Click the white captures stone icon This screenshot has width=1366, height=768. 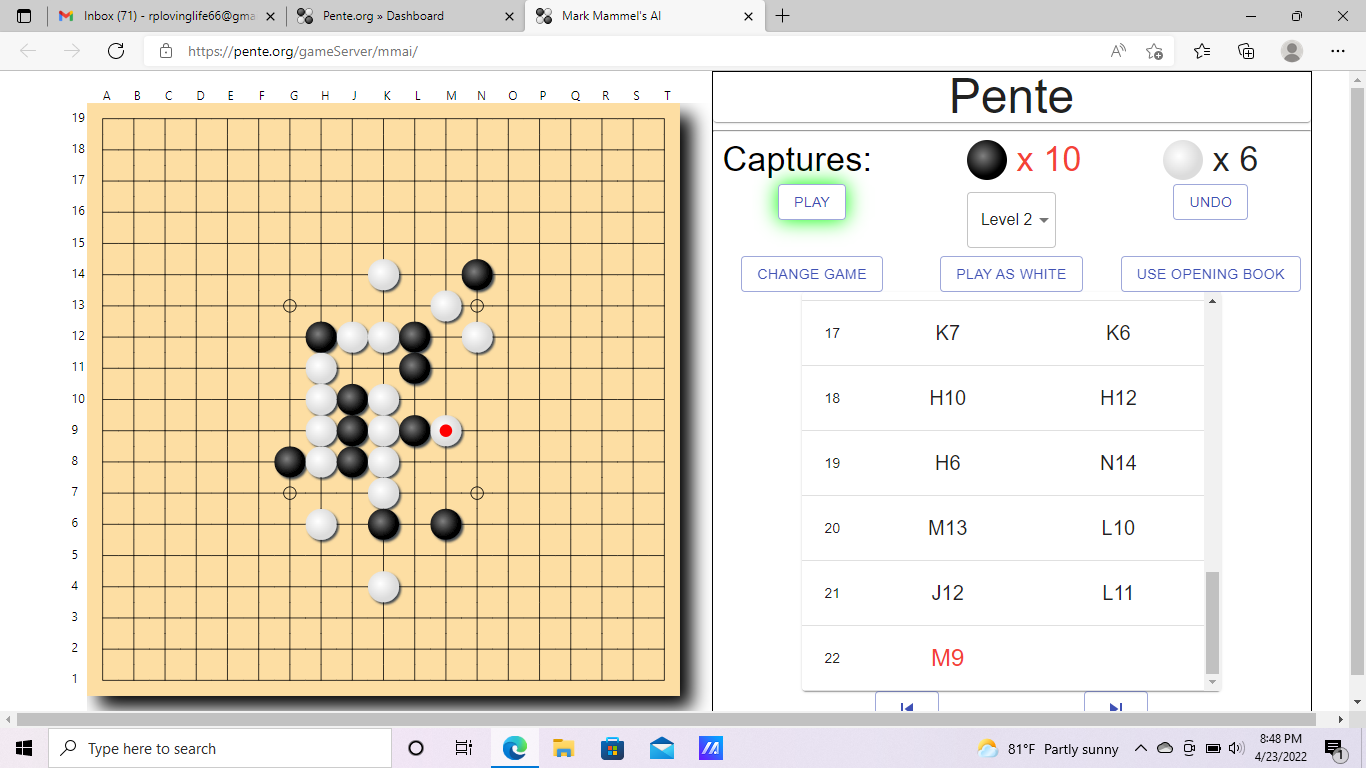click(x=1183, y=160)
